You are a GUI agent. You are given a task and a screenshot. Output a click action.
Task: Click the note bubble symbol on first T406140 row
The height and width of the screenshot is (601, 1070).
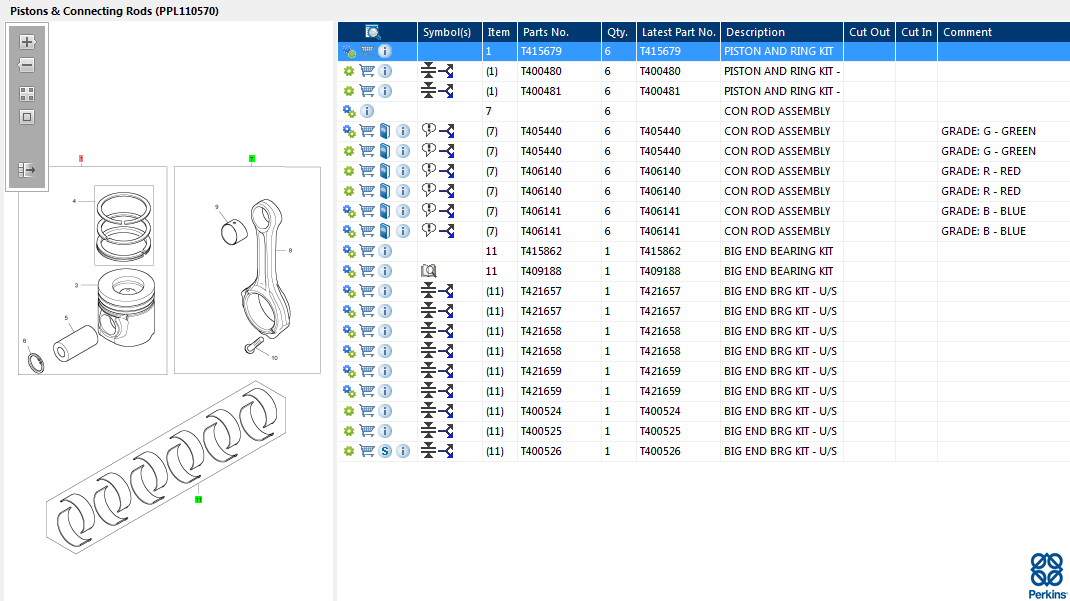pos(429,170)
